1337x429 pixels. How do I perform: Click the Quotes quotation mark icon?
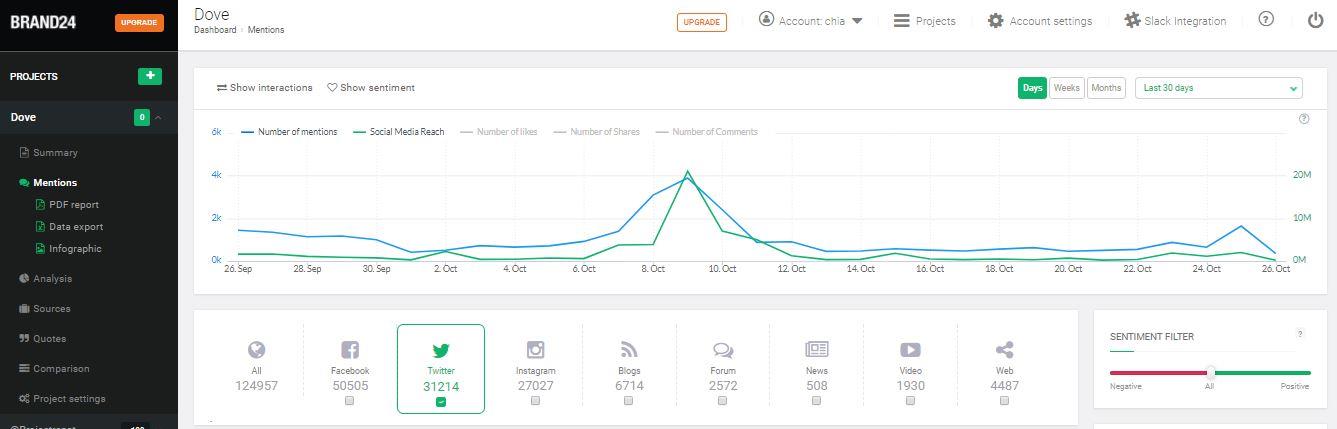(24, 339)
